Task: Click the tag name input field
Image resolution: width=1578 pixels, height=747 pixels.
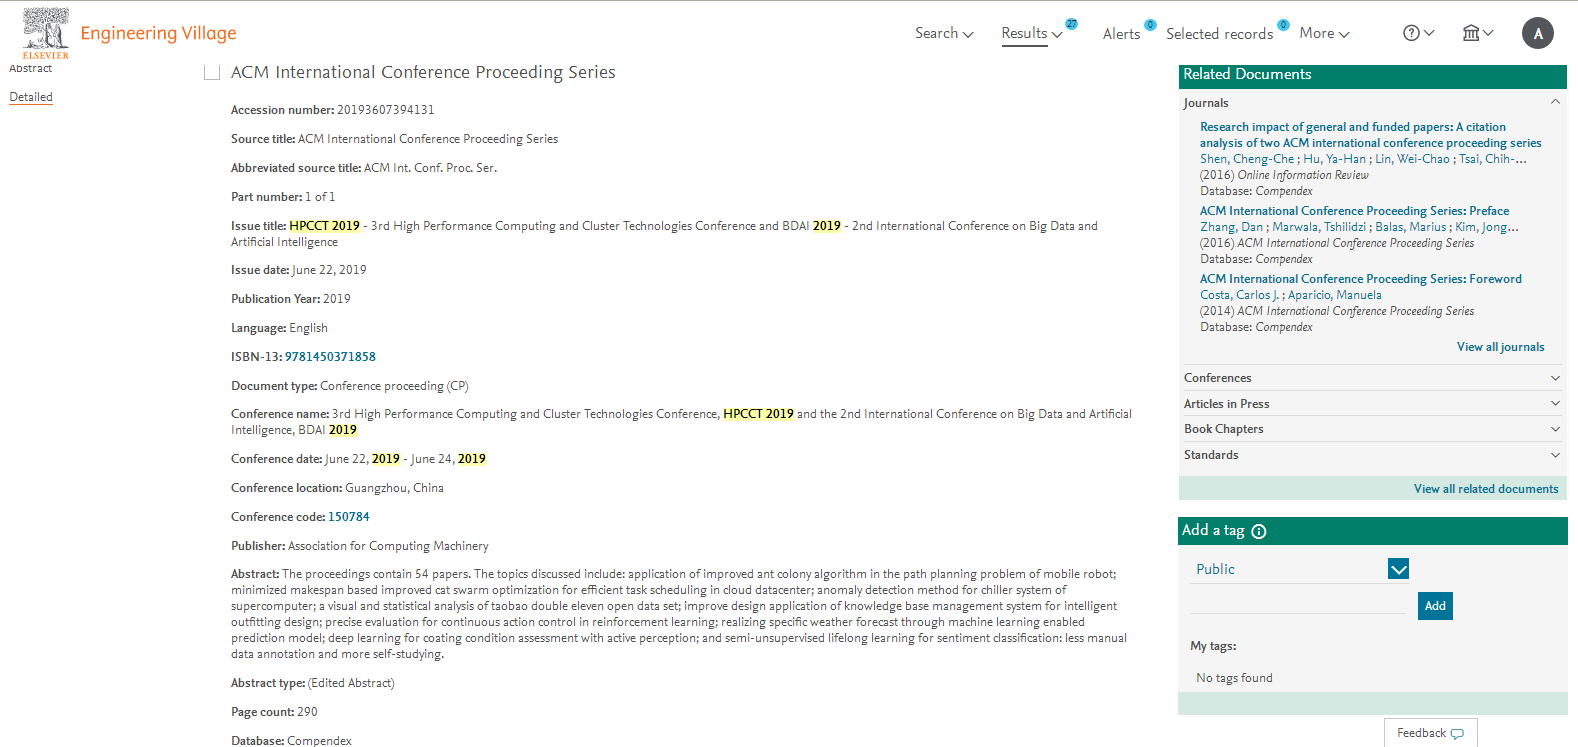Action: (x=1298, y=604)
